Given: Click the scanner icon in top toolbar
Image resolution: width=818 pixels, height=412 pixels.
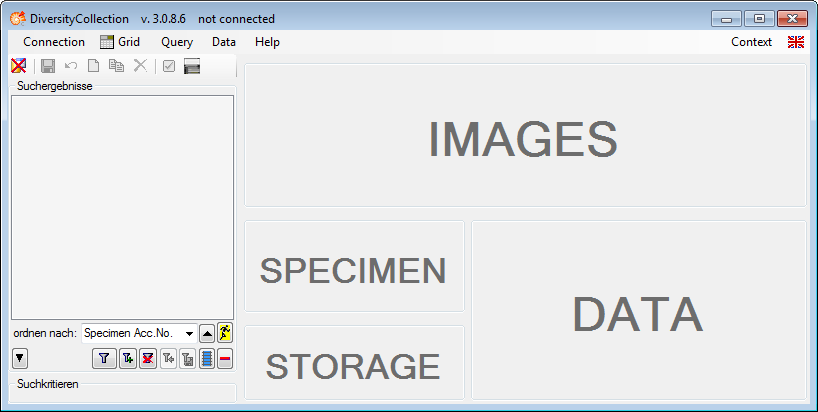Looking at the screenshot, I should coord(192,66).
